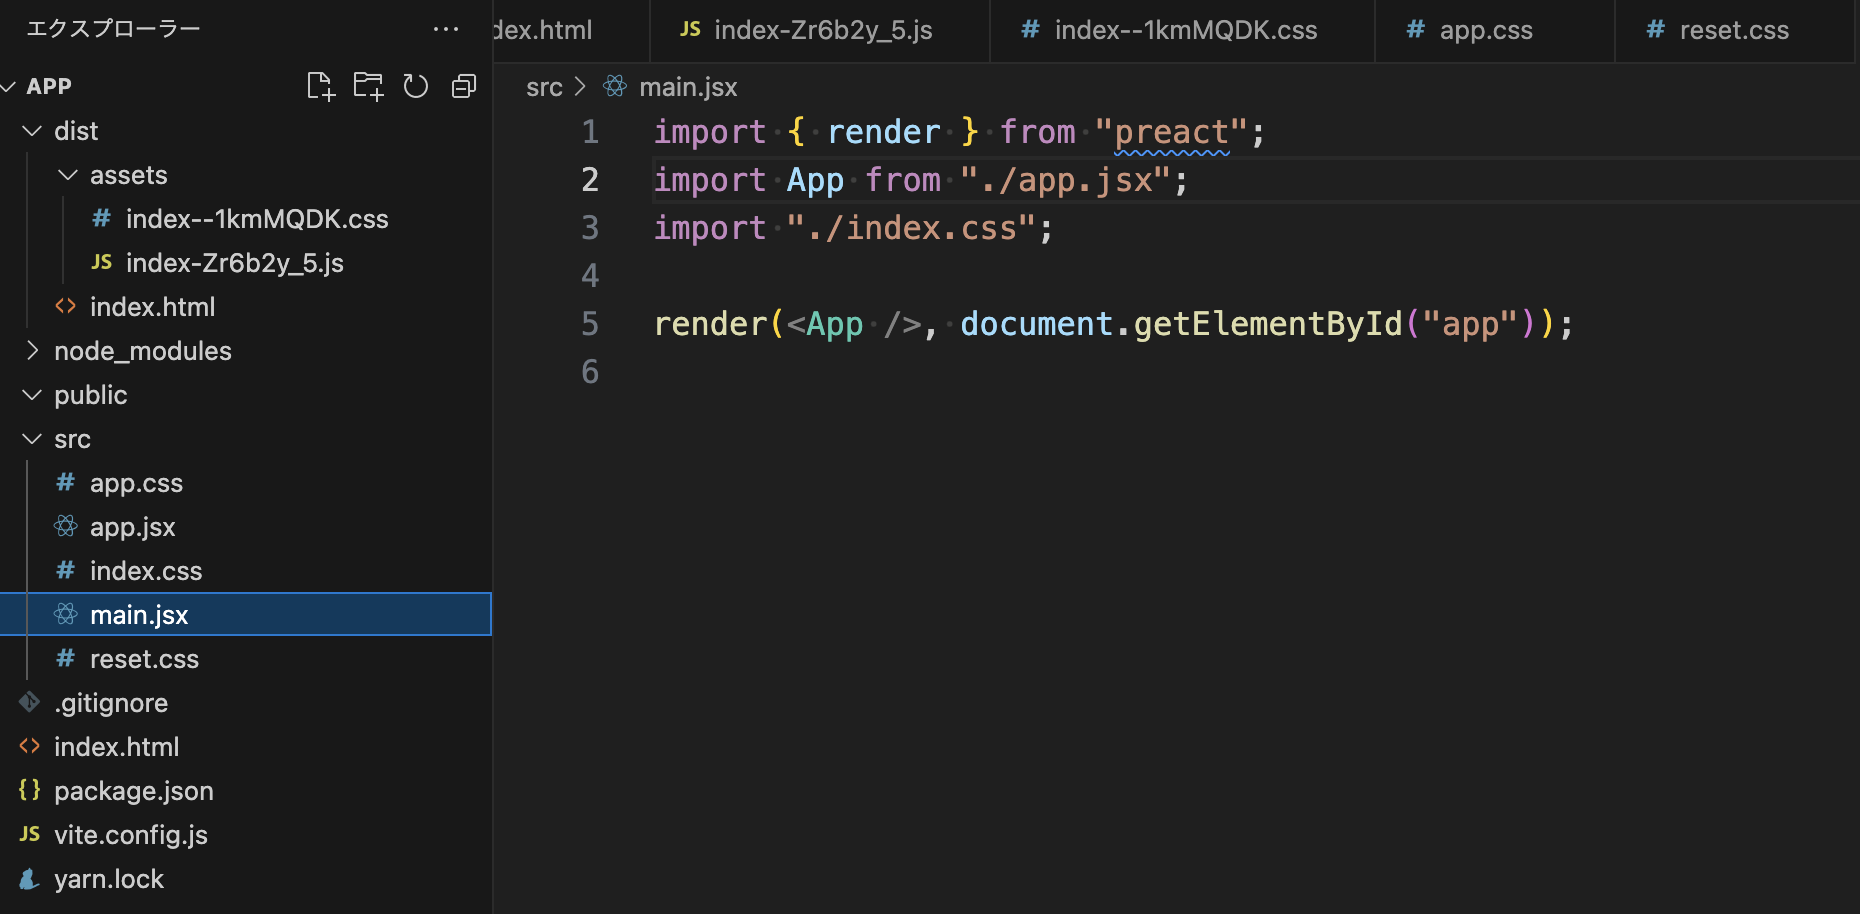1860x914 pixels.
Task: Click the React icon next to app.jsx
Action: (65, 526)
